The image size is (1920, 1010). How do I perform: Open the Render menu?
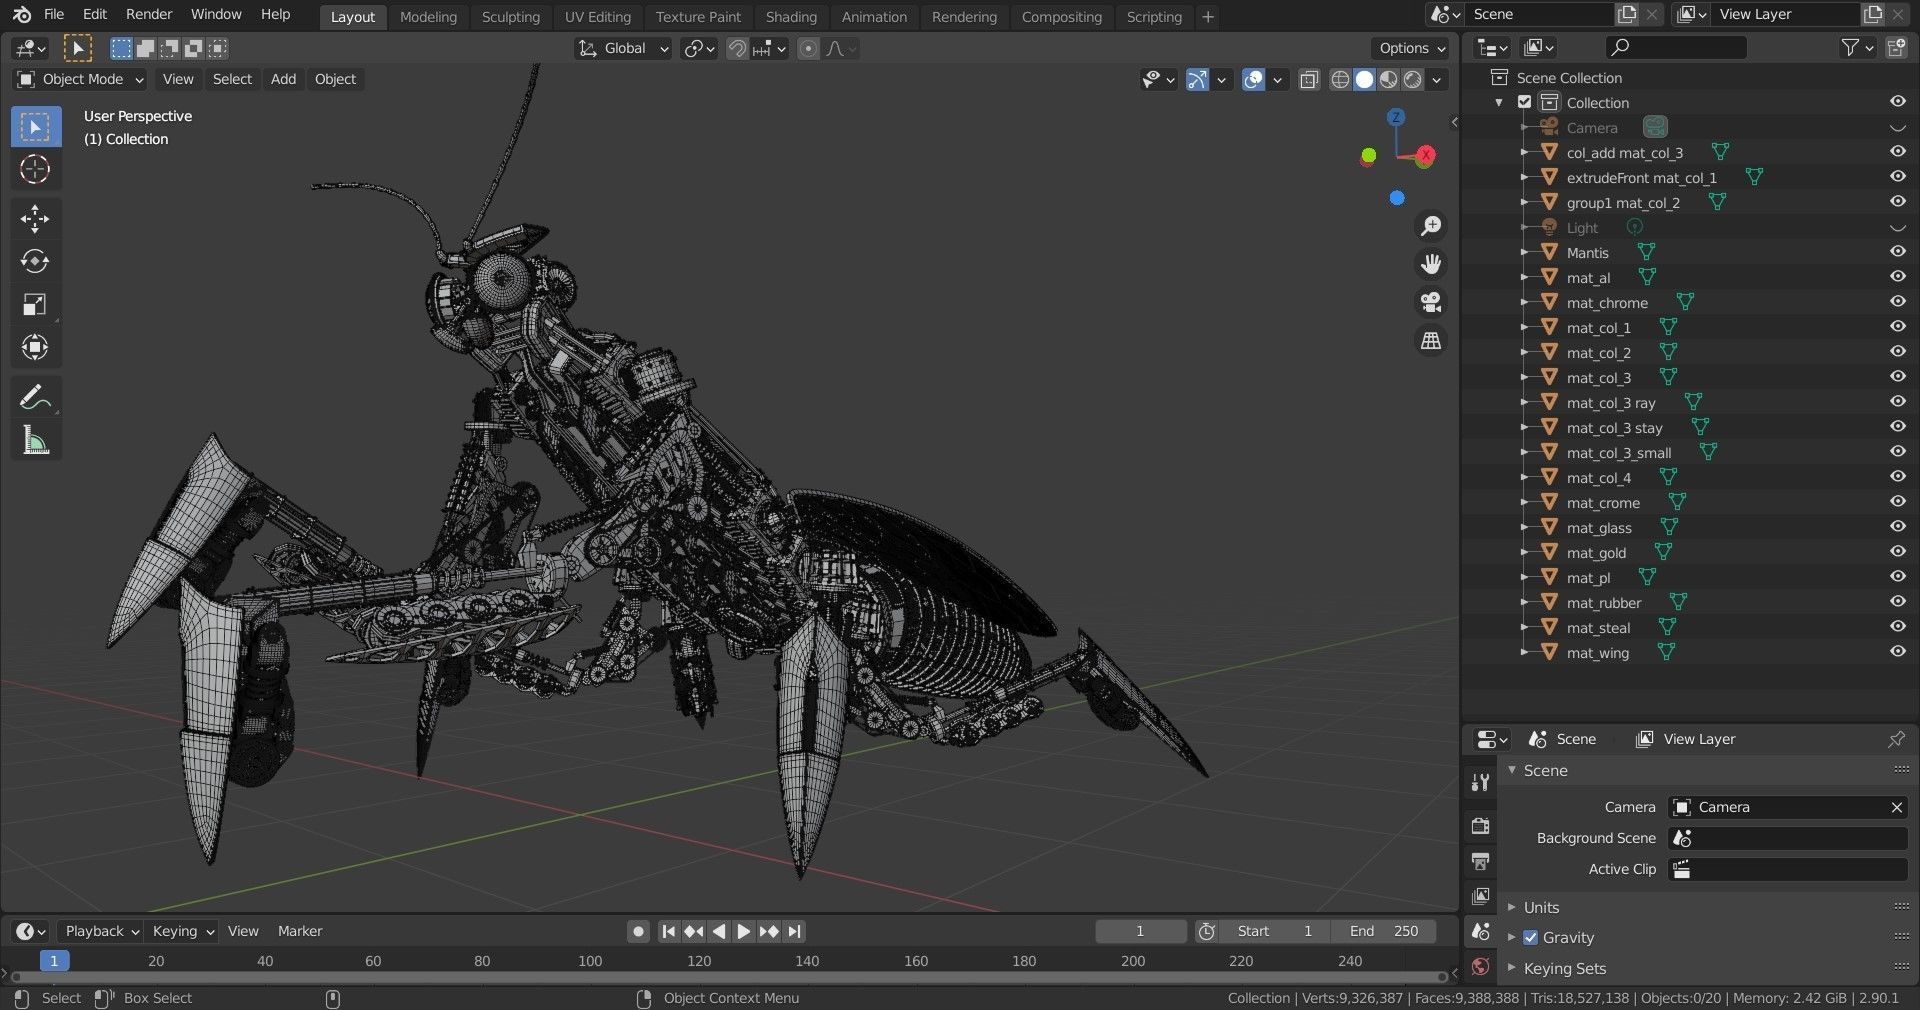pos(149,15)
